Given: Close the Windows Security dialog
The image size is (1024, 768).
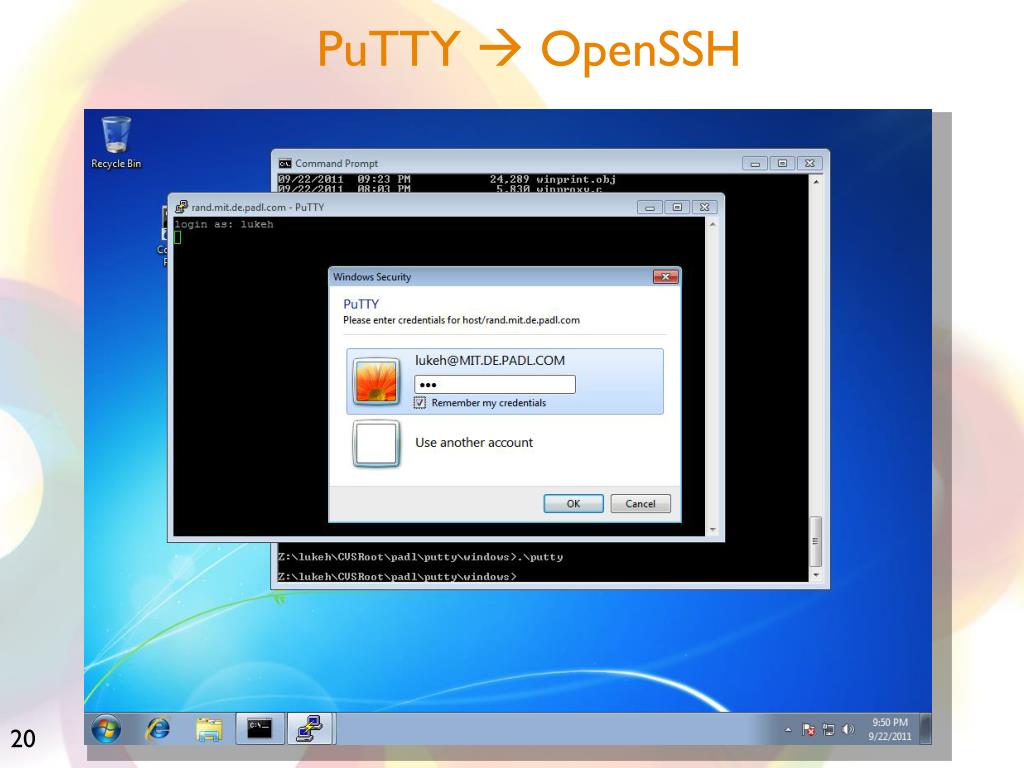Looking at the screenshot, I should click(665, 277).
